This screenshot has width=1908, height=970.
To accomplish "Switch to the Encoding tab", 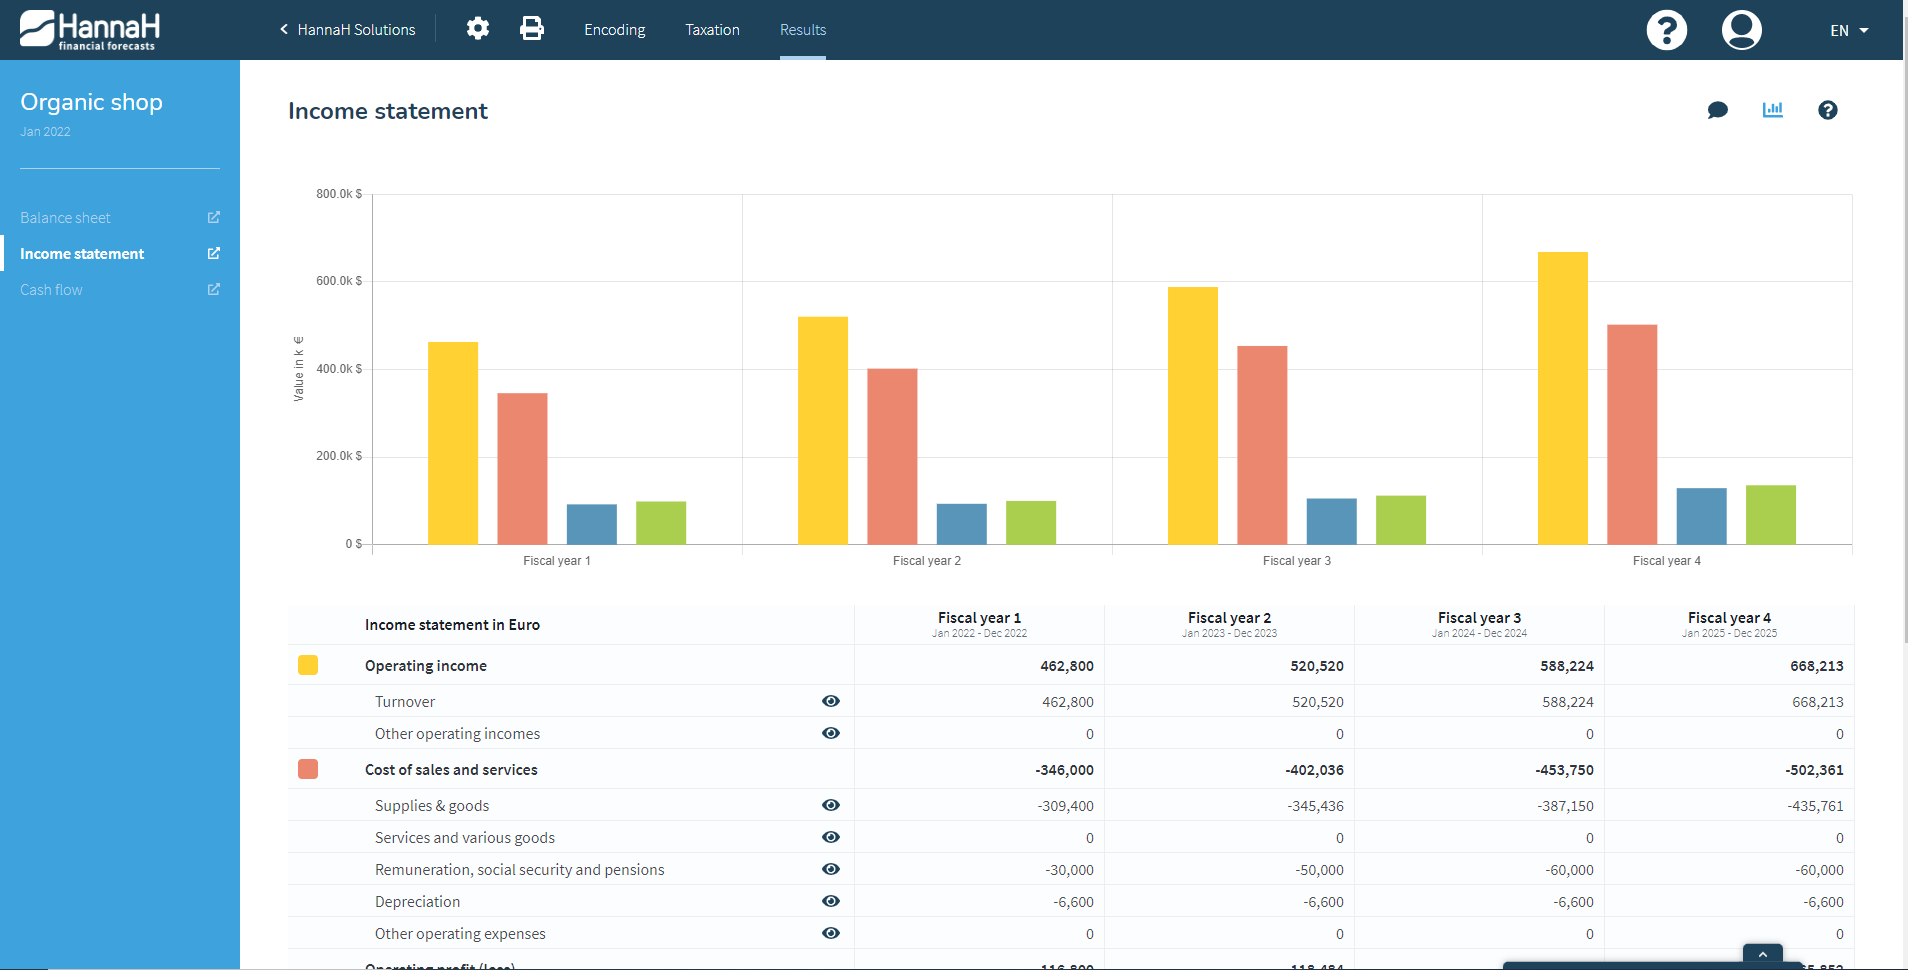I will [615, 30].
